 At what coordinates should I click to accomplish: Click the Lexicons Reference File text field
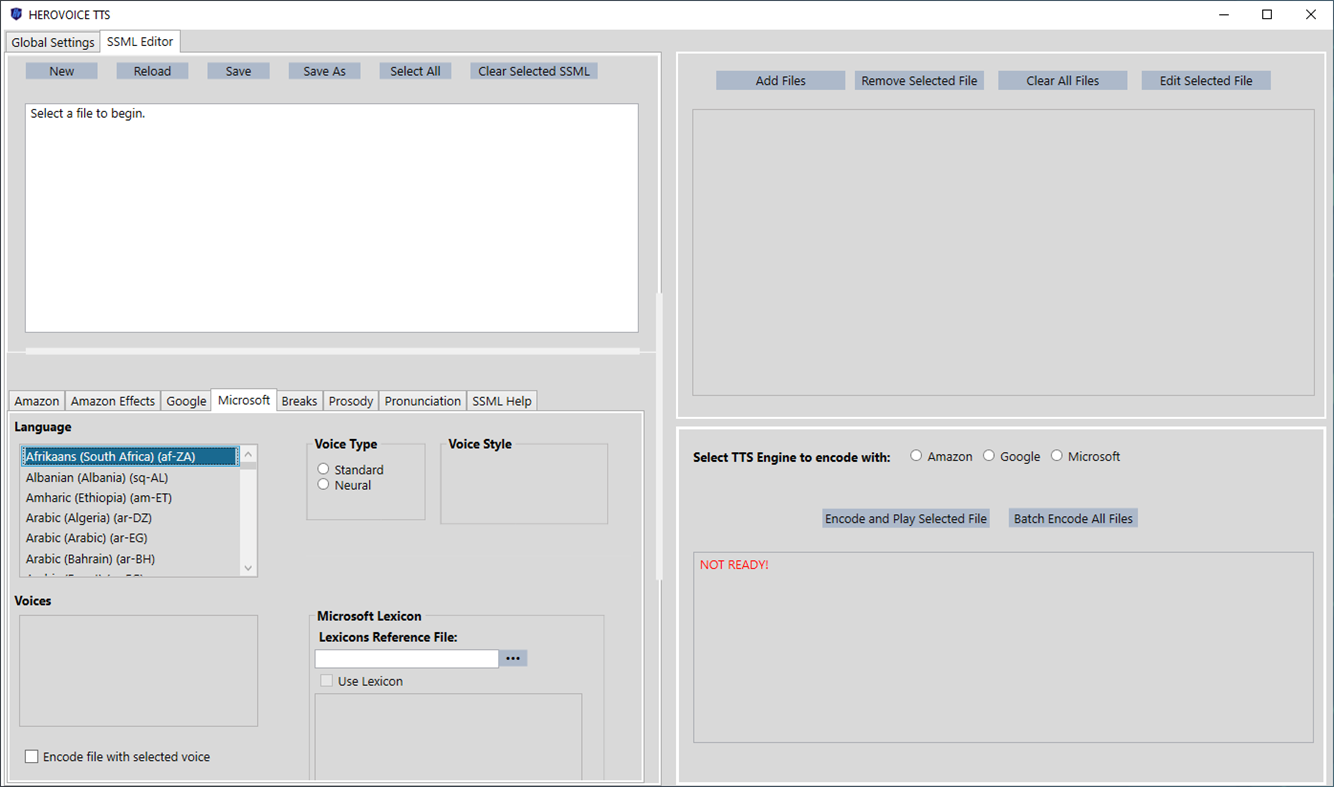pyautogui.click(x=405, y=658)
